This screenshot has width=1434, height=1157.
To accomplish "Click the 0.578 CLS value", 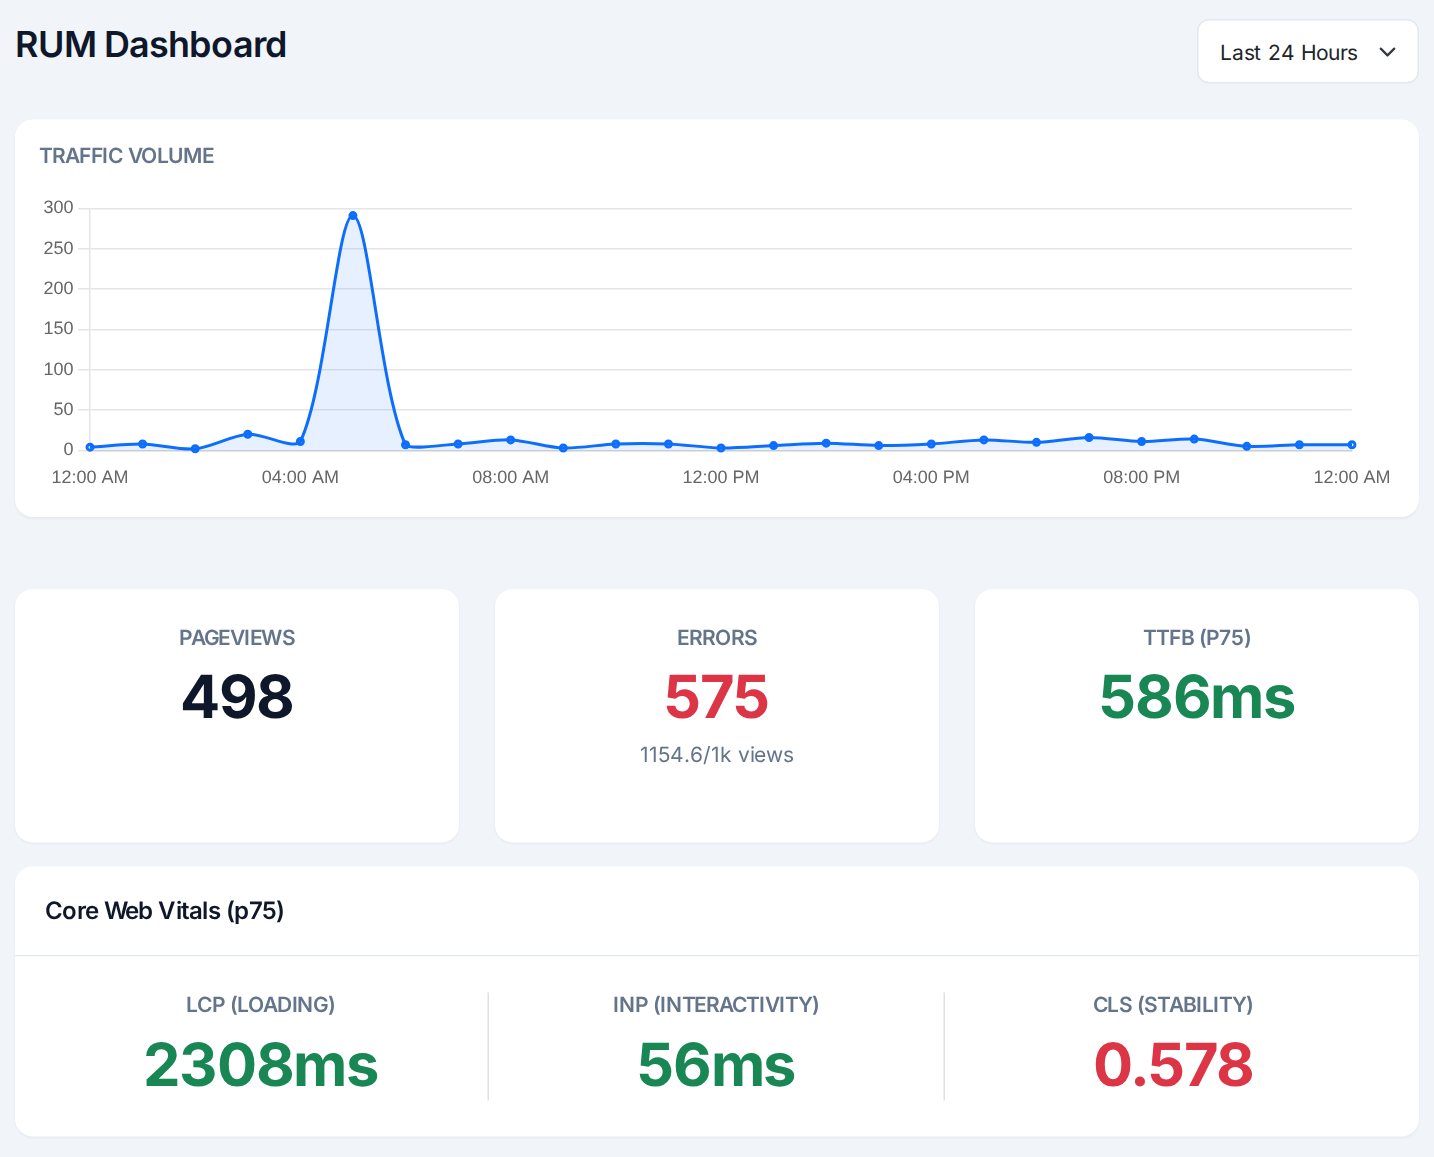I will point(1173,1064).
